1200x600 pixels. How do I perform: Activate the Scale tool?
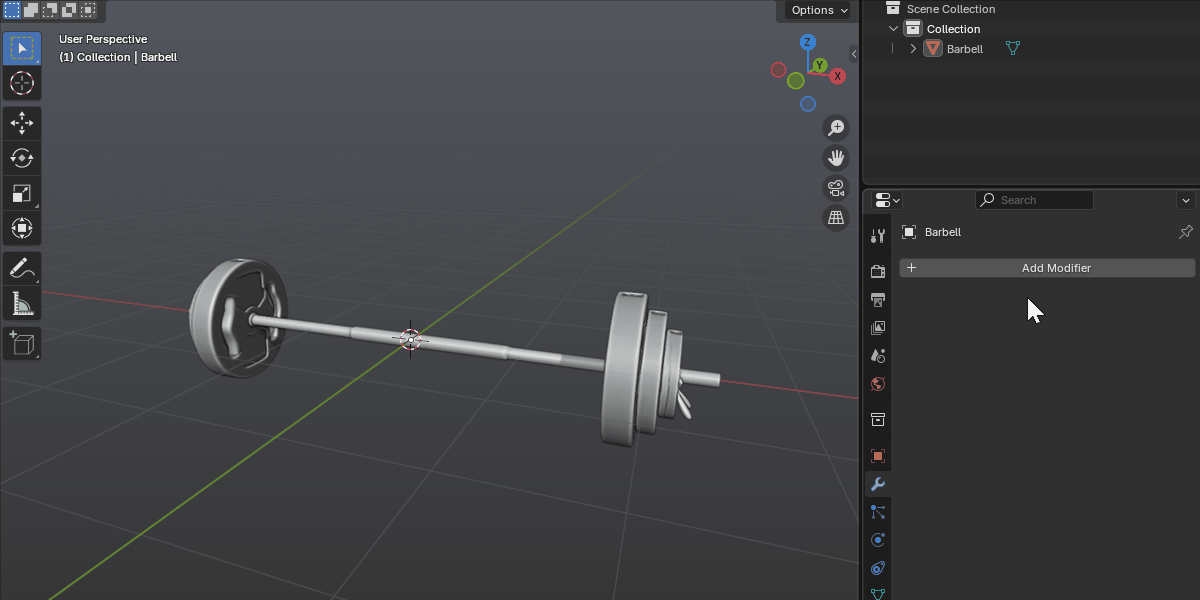[x=21, y=193]
